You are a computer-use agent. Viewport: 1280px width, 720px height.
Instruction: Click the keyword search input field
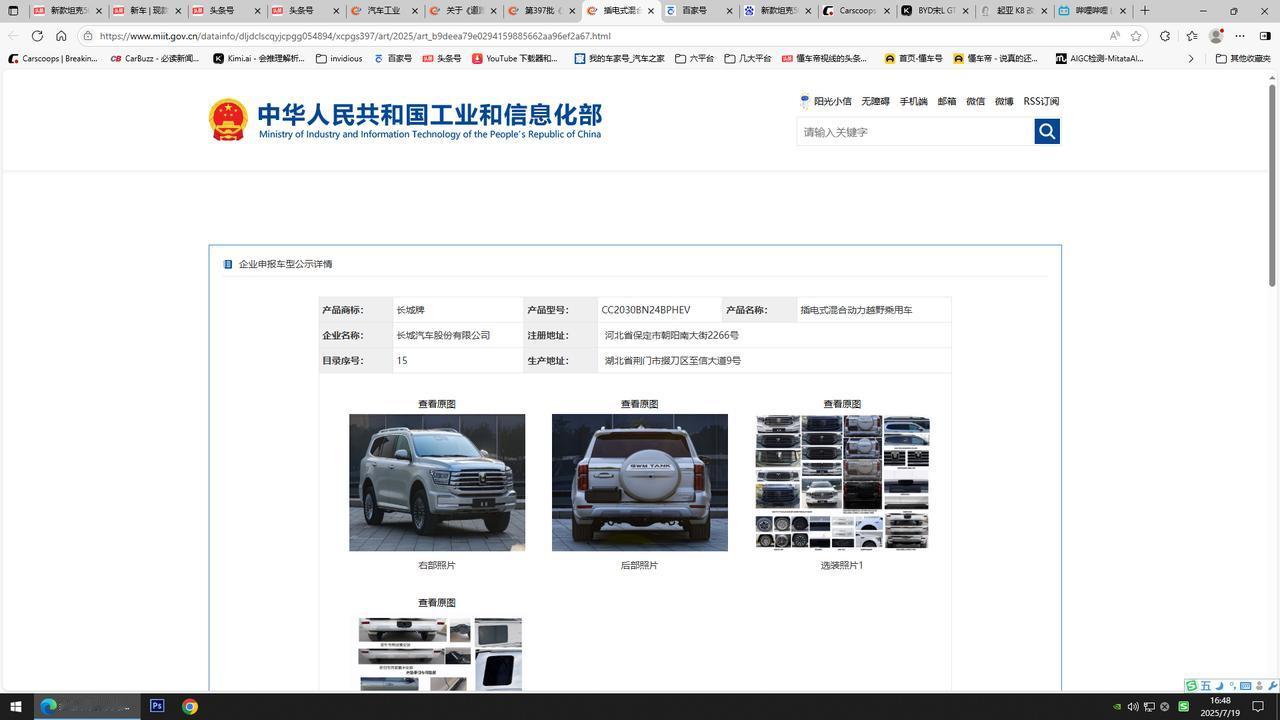[x=915, y=131]
